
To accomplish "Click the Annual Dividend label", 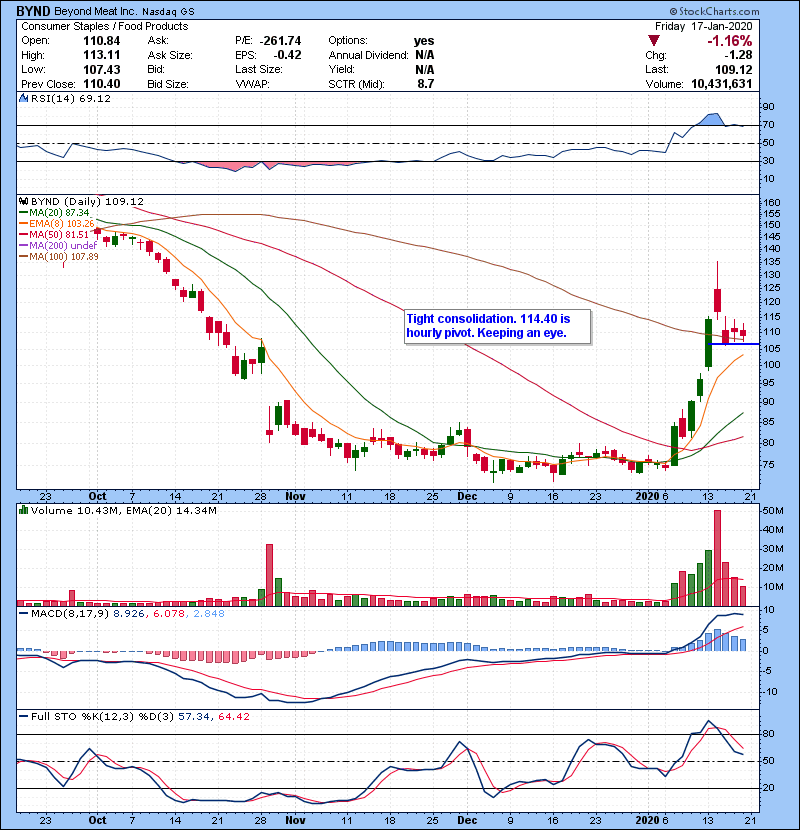I will (x=368, y=55).
